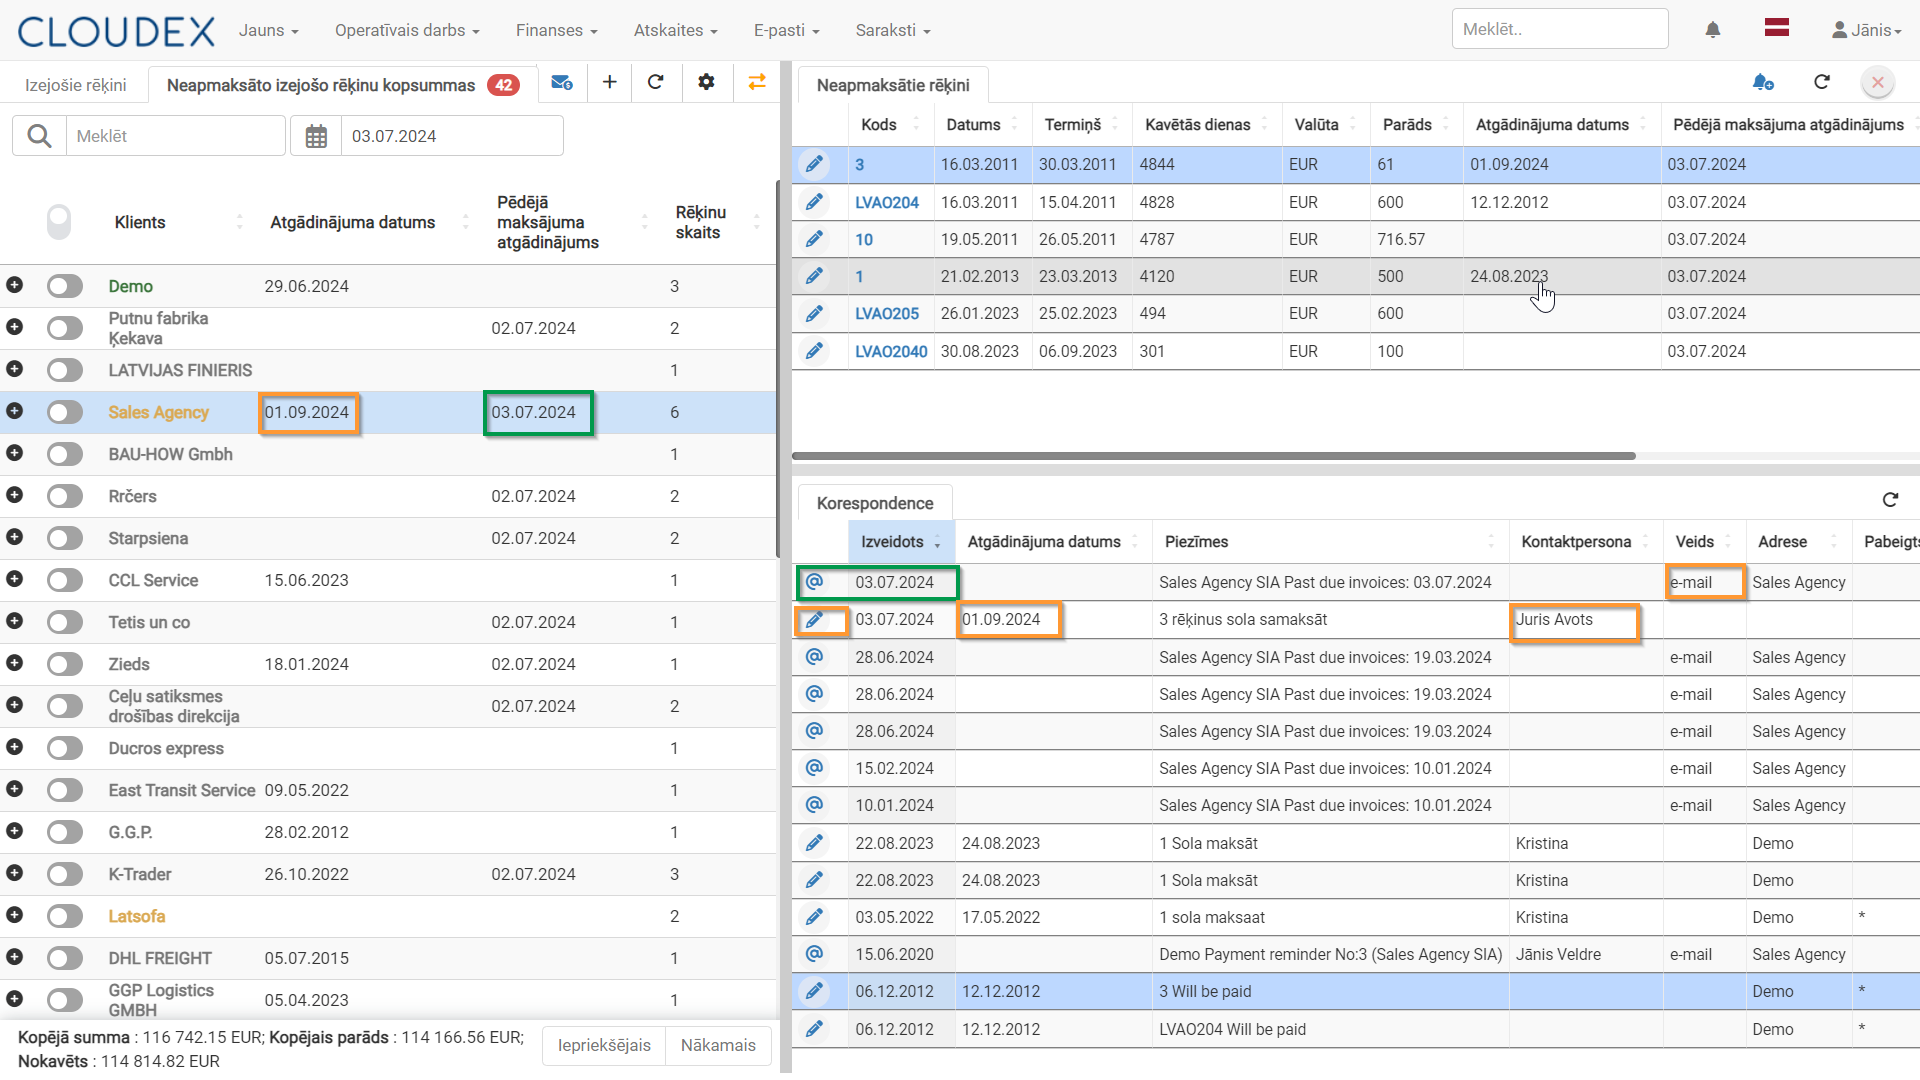This screenshot has width=1920, height=1080.
Task: Open the Sales Agency client link
Action: tap(158, 412)
